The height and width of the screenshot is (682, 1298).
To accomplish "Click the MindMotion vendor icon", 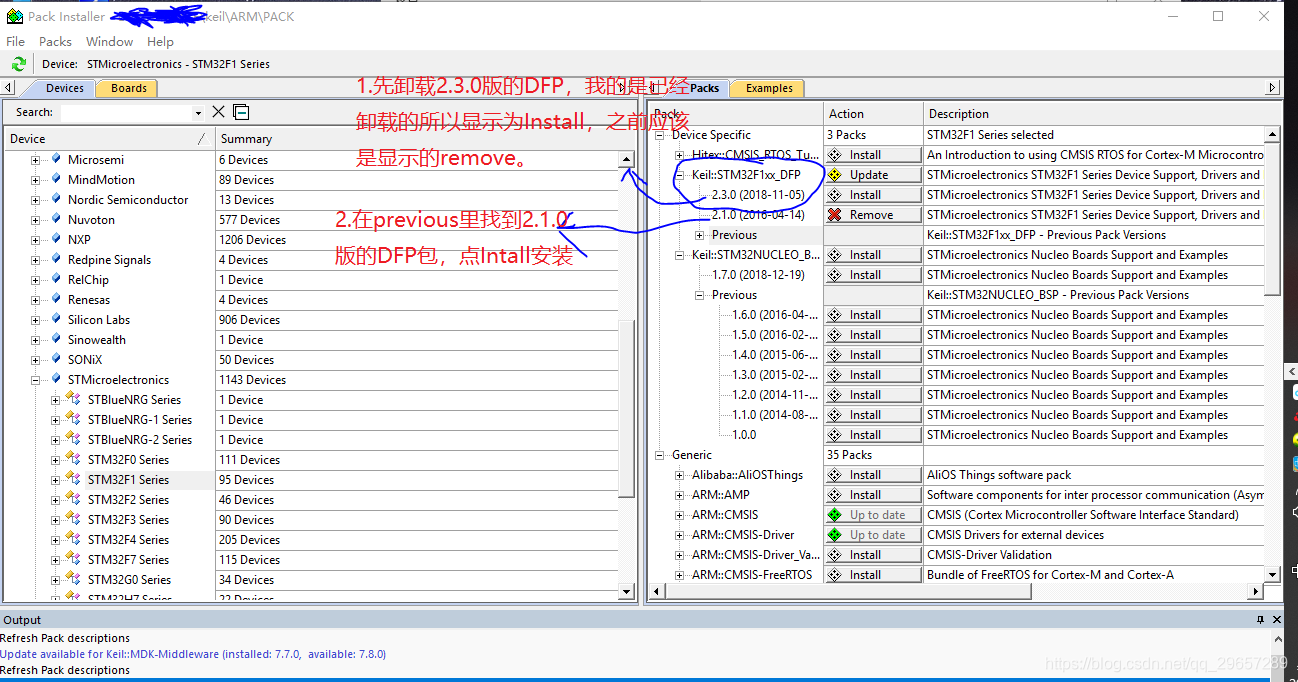I will 56,180.
